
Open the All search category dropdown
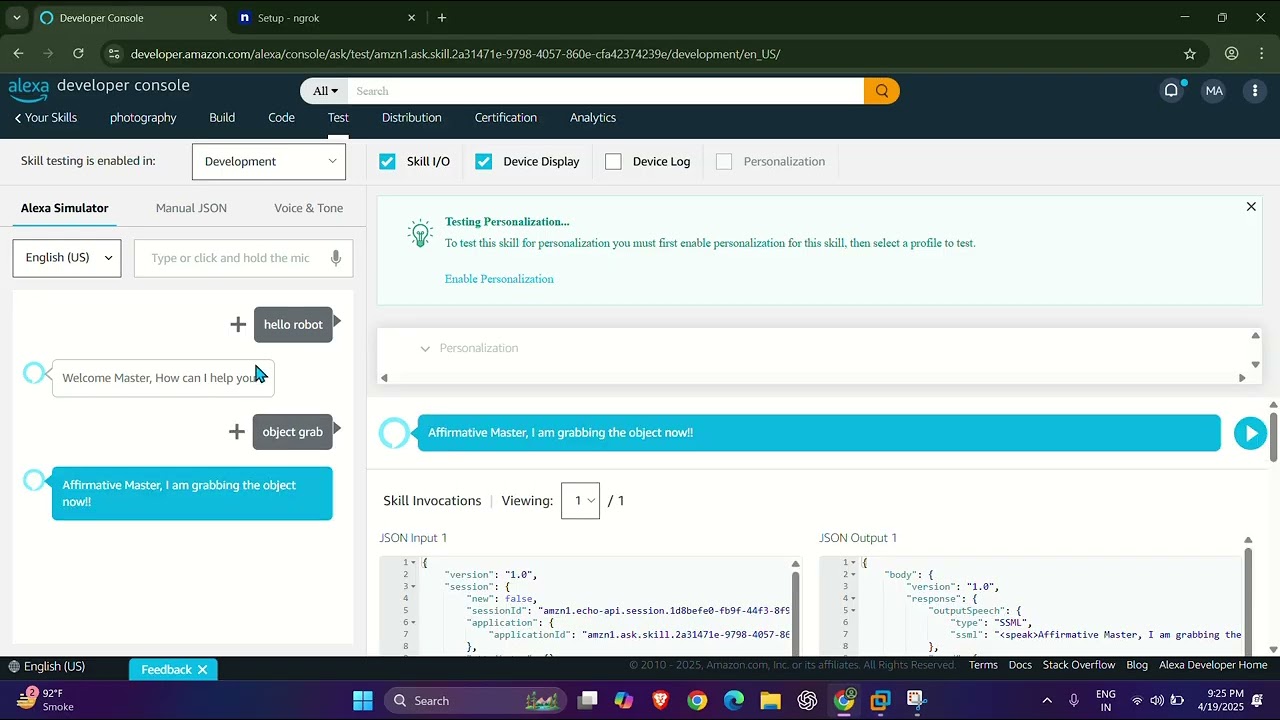coord(325,91)
